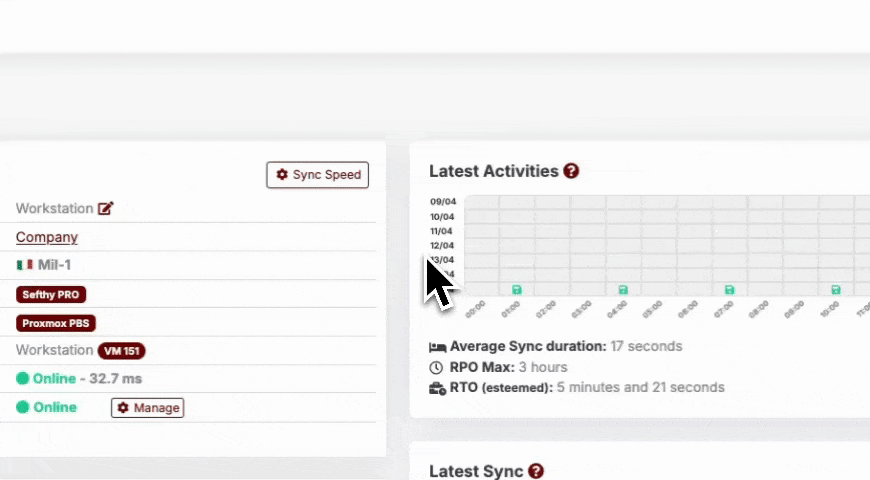Click the edit icon next to Workstation

click(105, 209)
